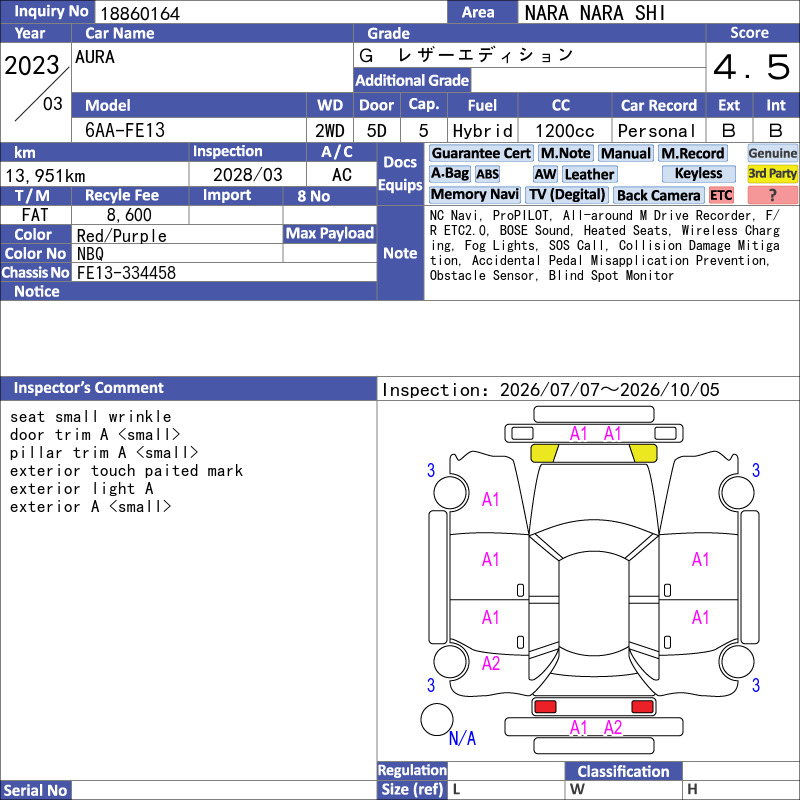Click the yellow right headlight on the diagram
The image size is (800, 800).
tap(643, 453)
